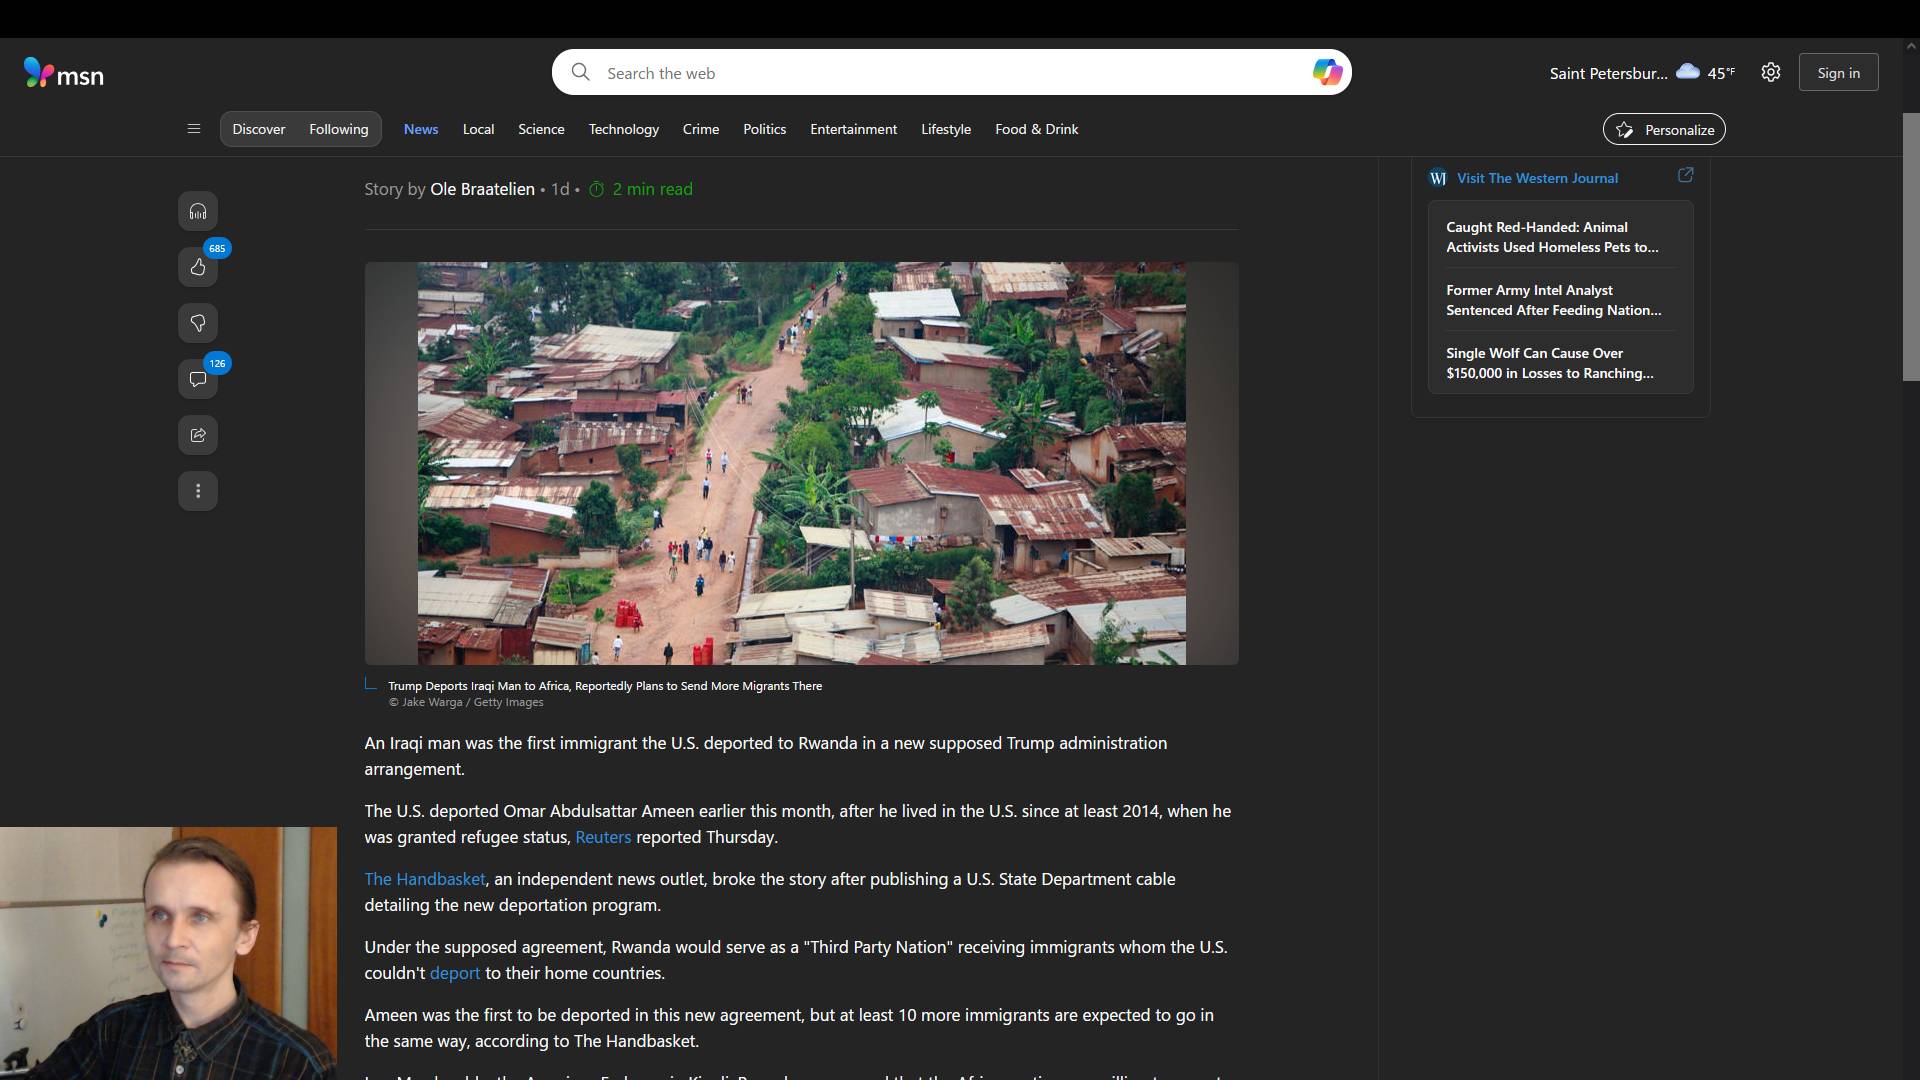
Task: Switch to the Following feed toggle
Action: point(338,129)
